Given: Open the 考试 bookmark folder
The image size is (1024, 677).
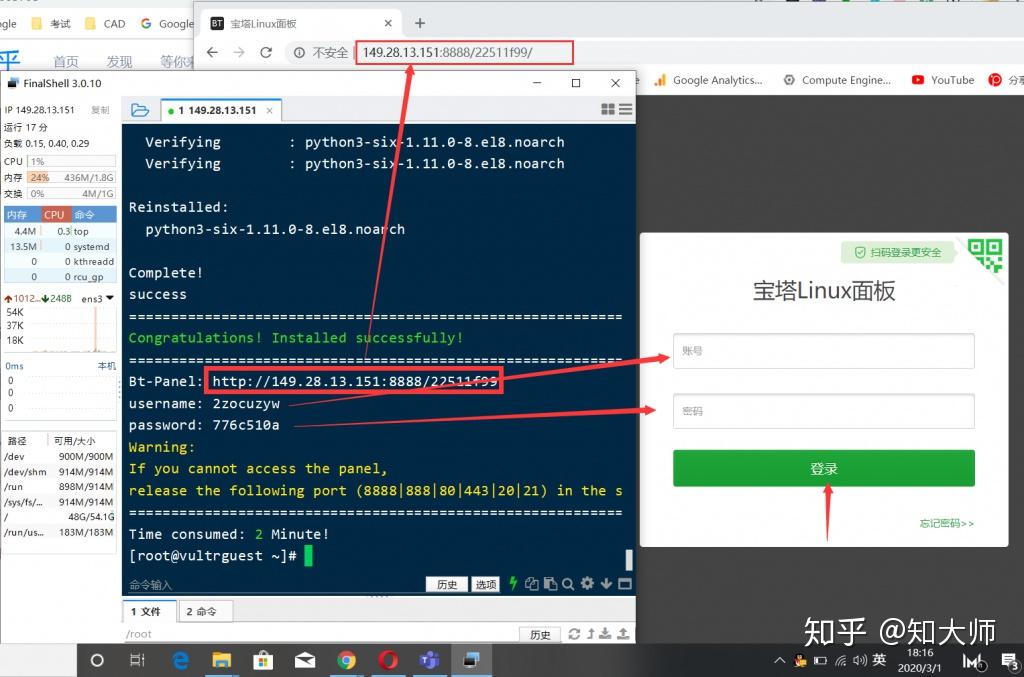Looking at the screenshot, I should (x=51, y=24).
